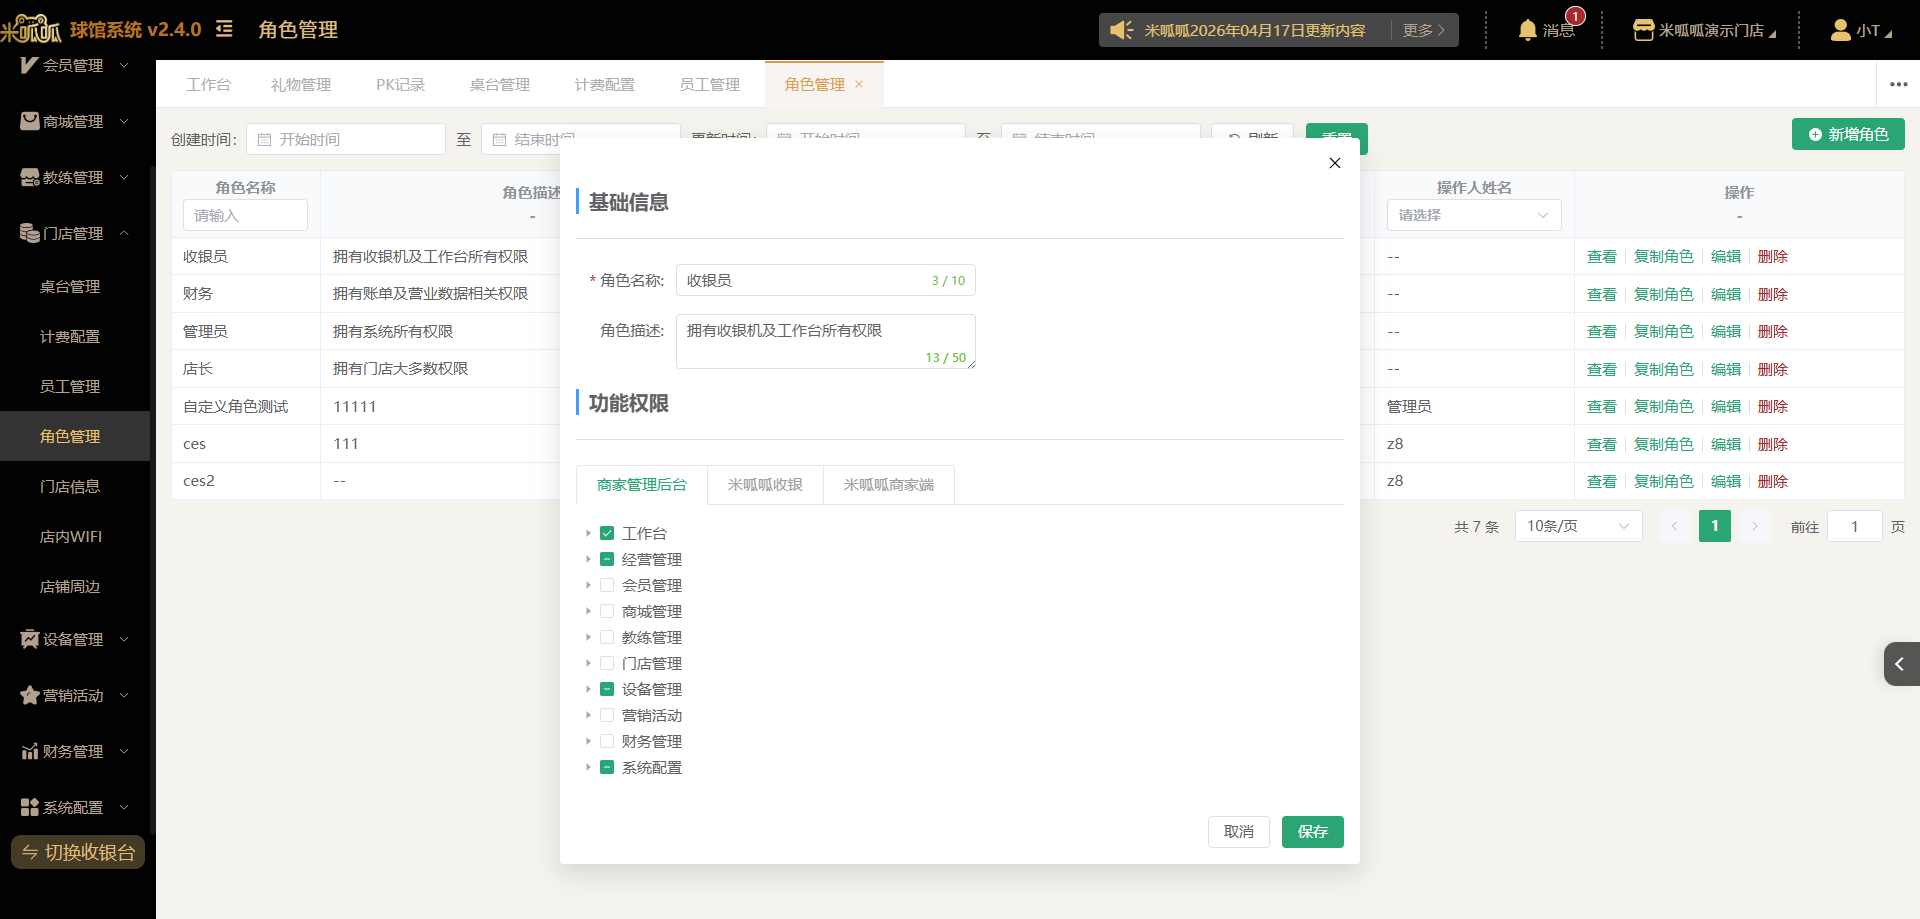Switch to the 米呱呱商家端 permission tab

point(889,485)
